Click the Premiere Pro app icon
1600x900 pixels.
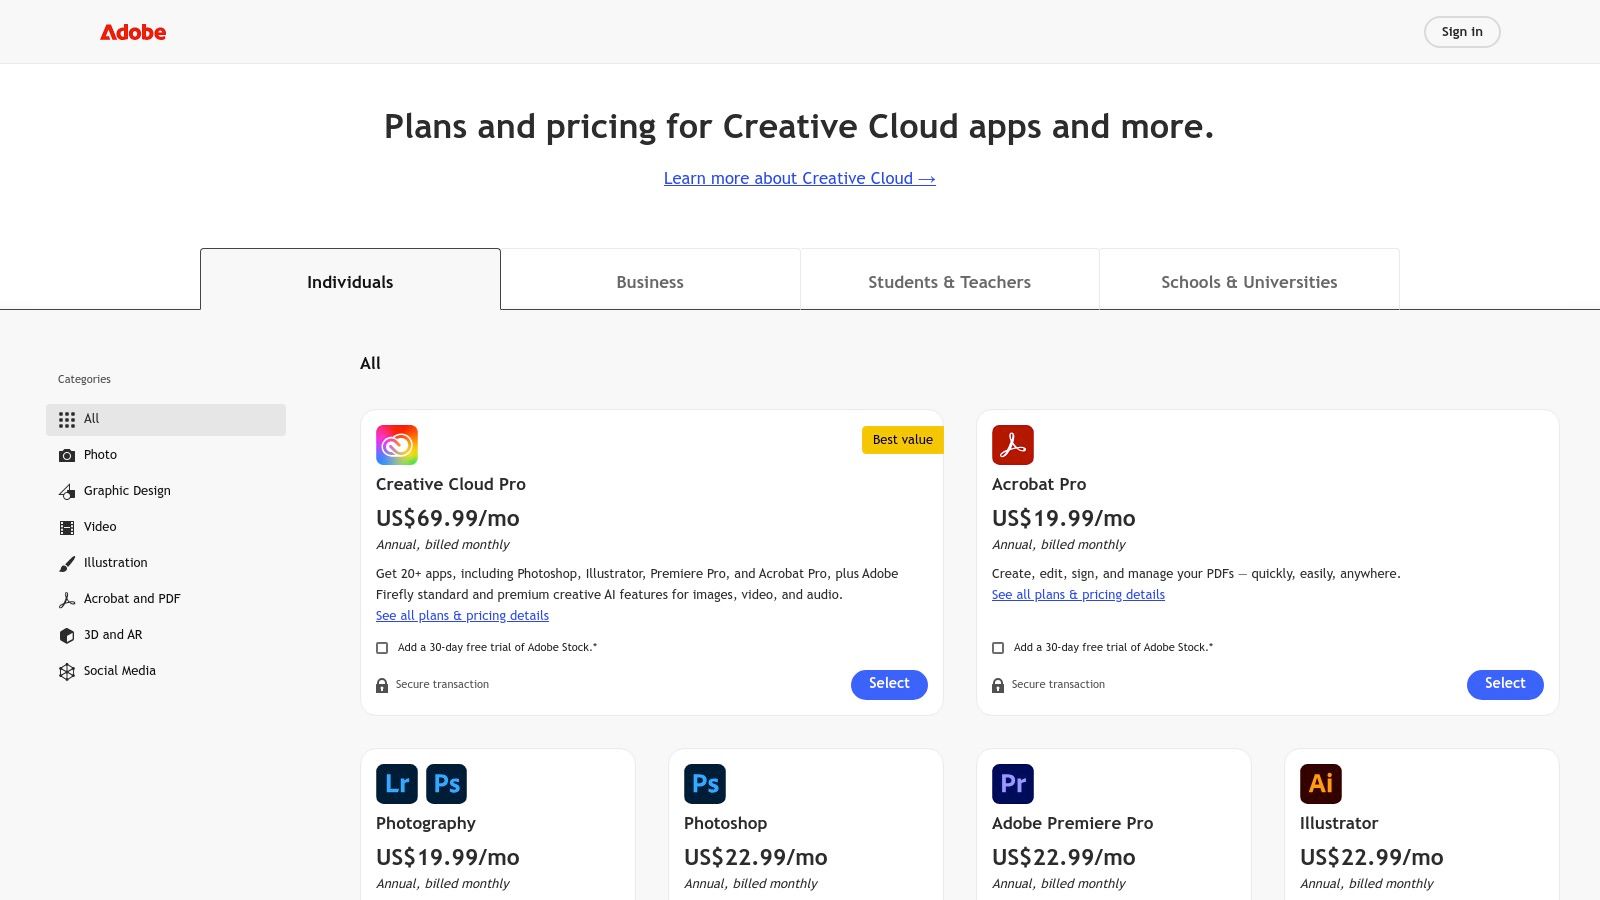[1012, 784]
